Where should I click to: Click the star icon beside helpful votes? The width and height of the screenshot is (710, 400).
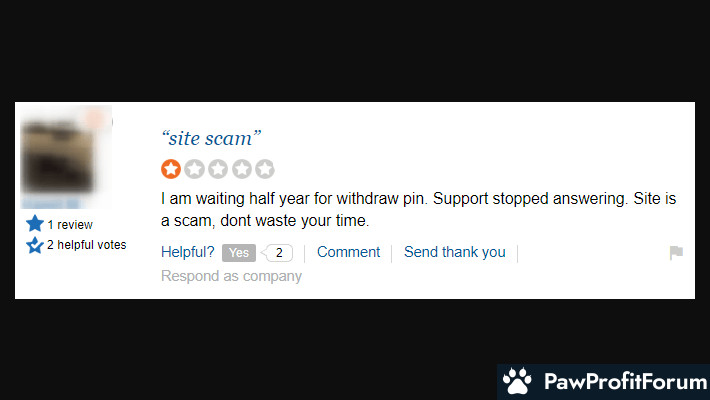35,245
